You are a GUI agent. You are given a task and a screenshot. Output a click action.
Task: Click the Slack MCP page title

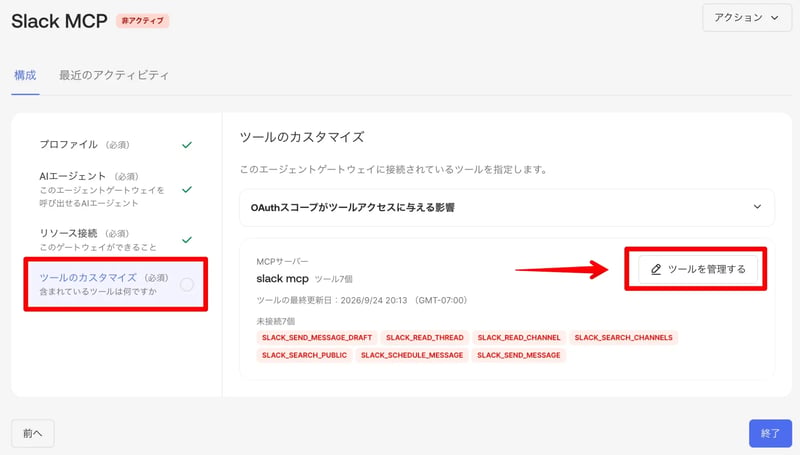click(59, 21)
